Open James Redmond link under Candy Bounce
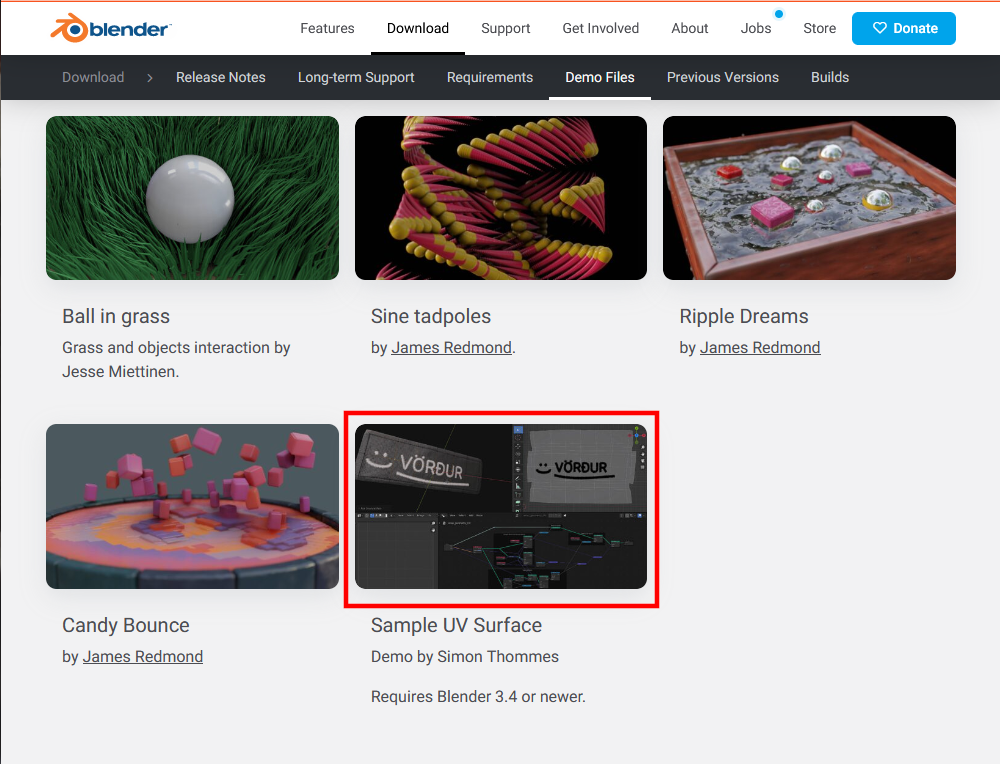 point(143,656)
